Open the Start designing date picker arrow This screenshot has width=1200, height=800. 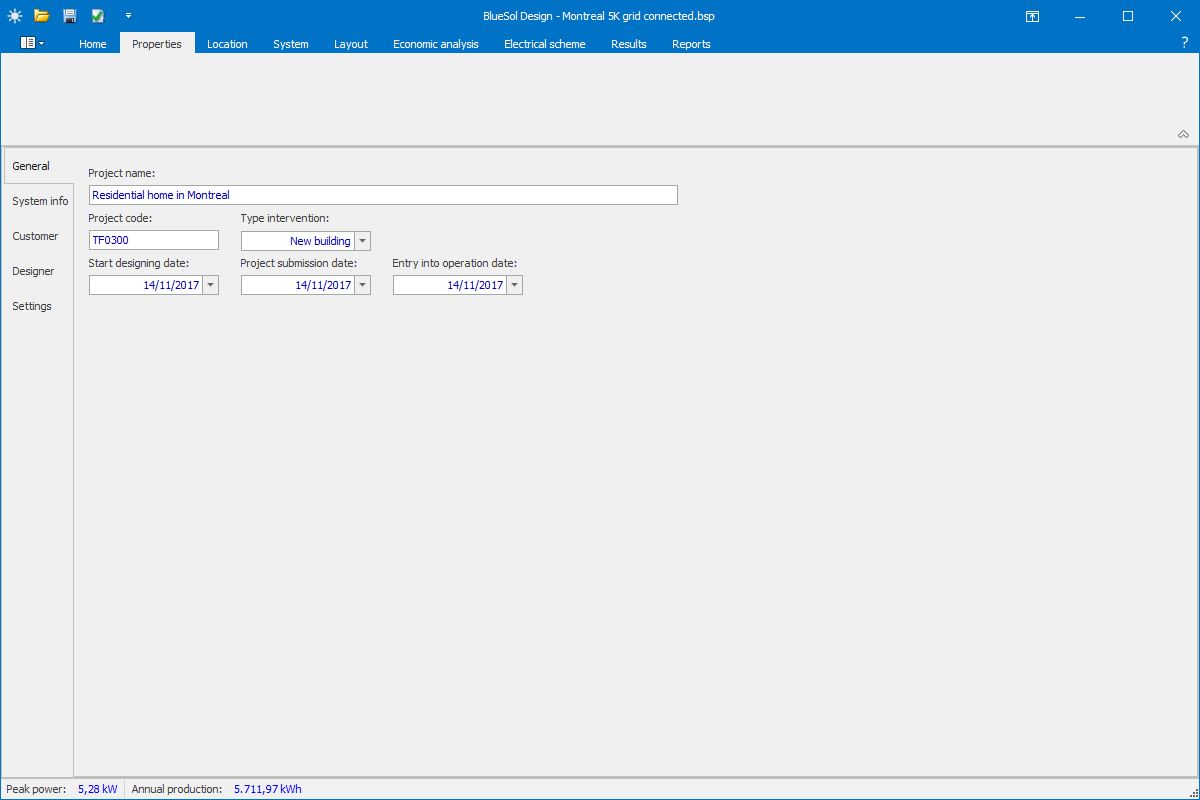[x=210, y=285]
